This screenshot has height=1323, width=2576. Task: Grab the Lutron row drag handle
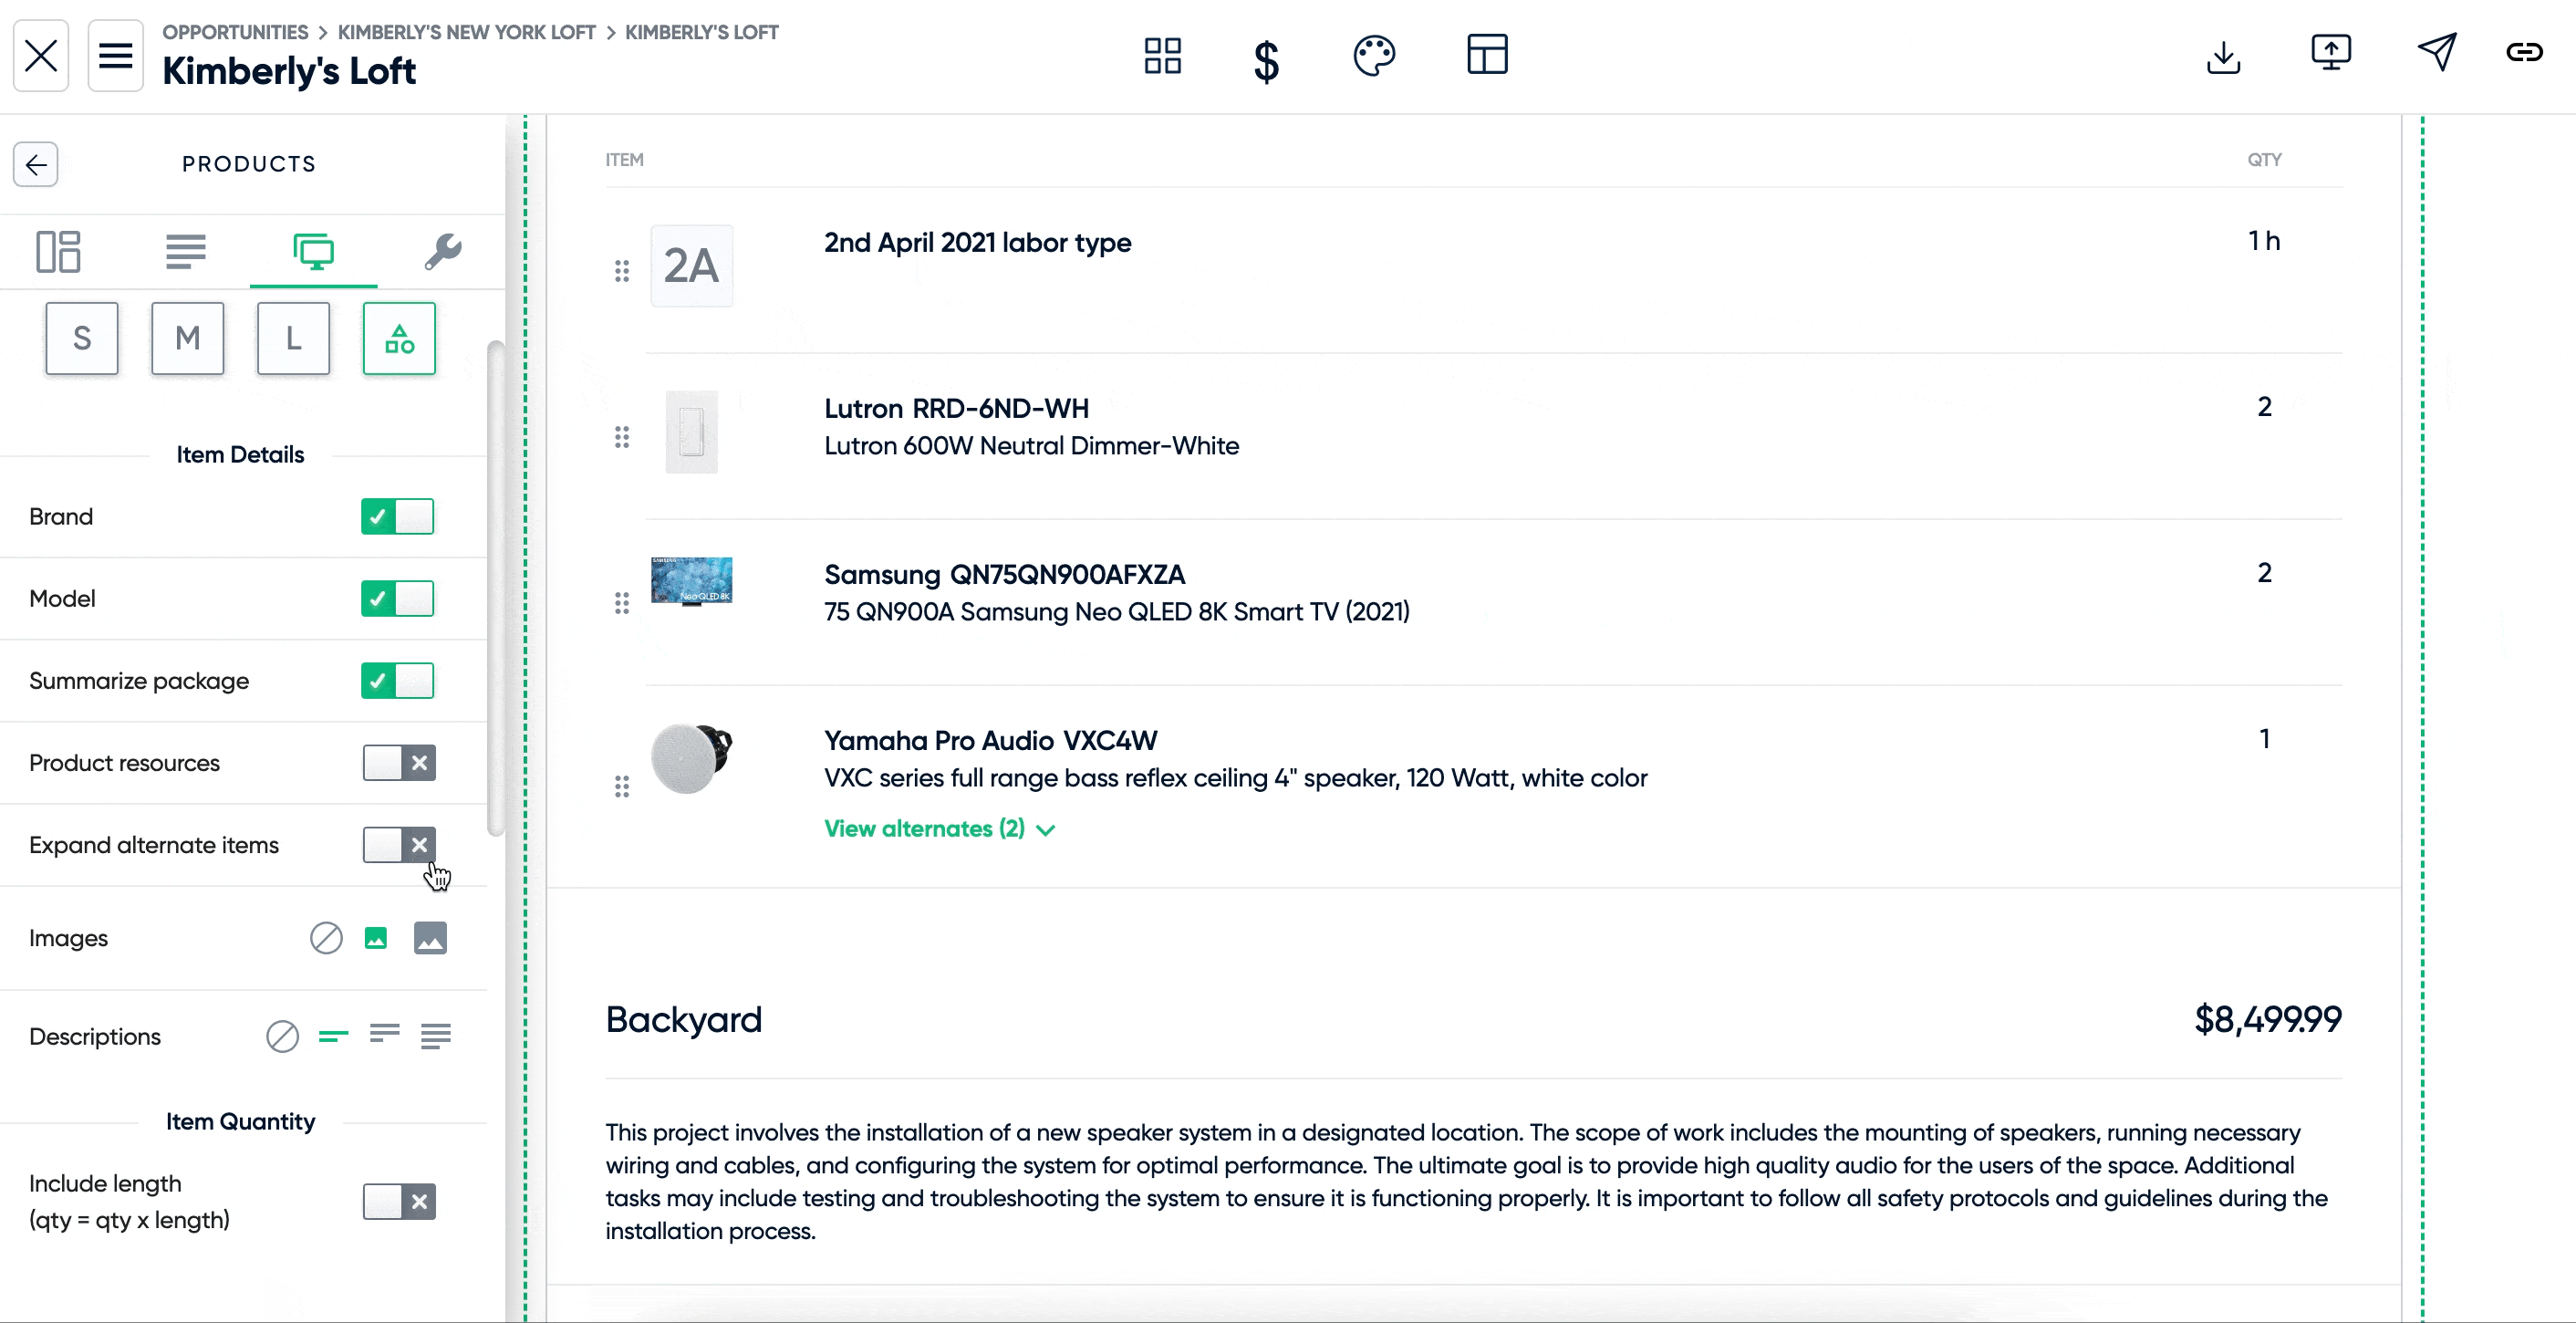pos(622,437)
